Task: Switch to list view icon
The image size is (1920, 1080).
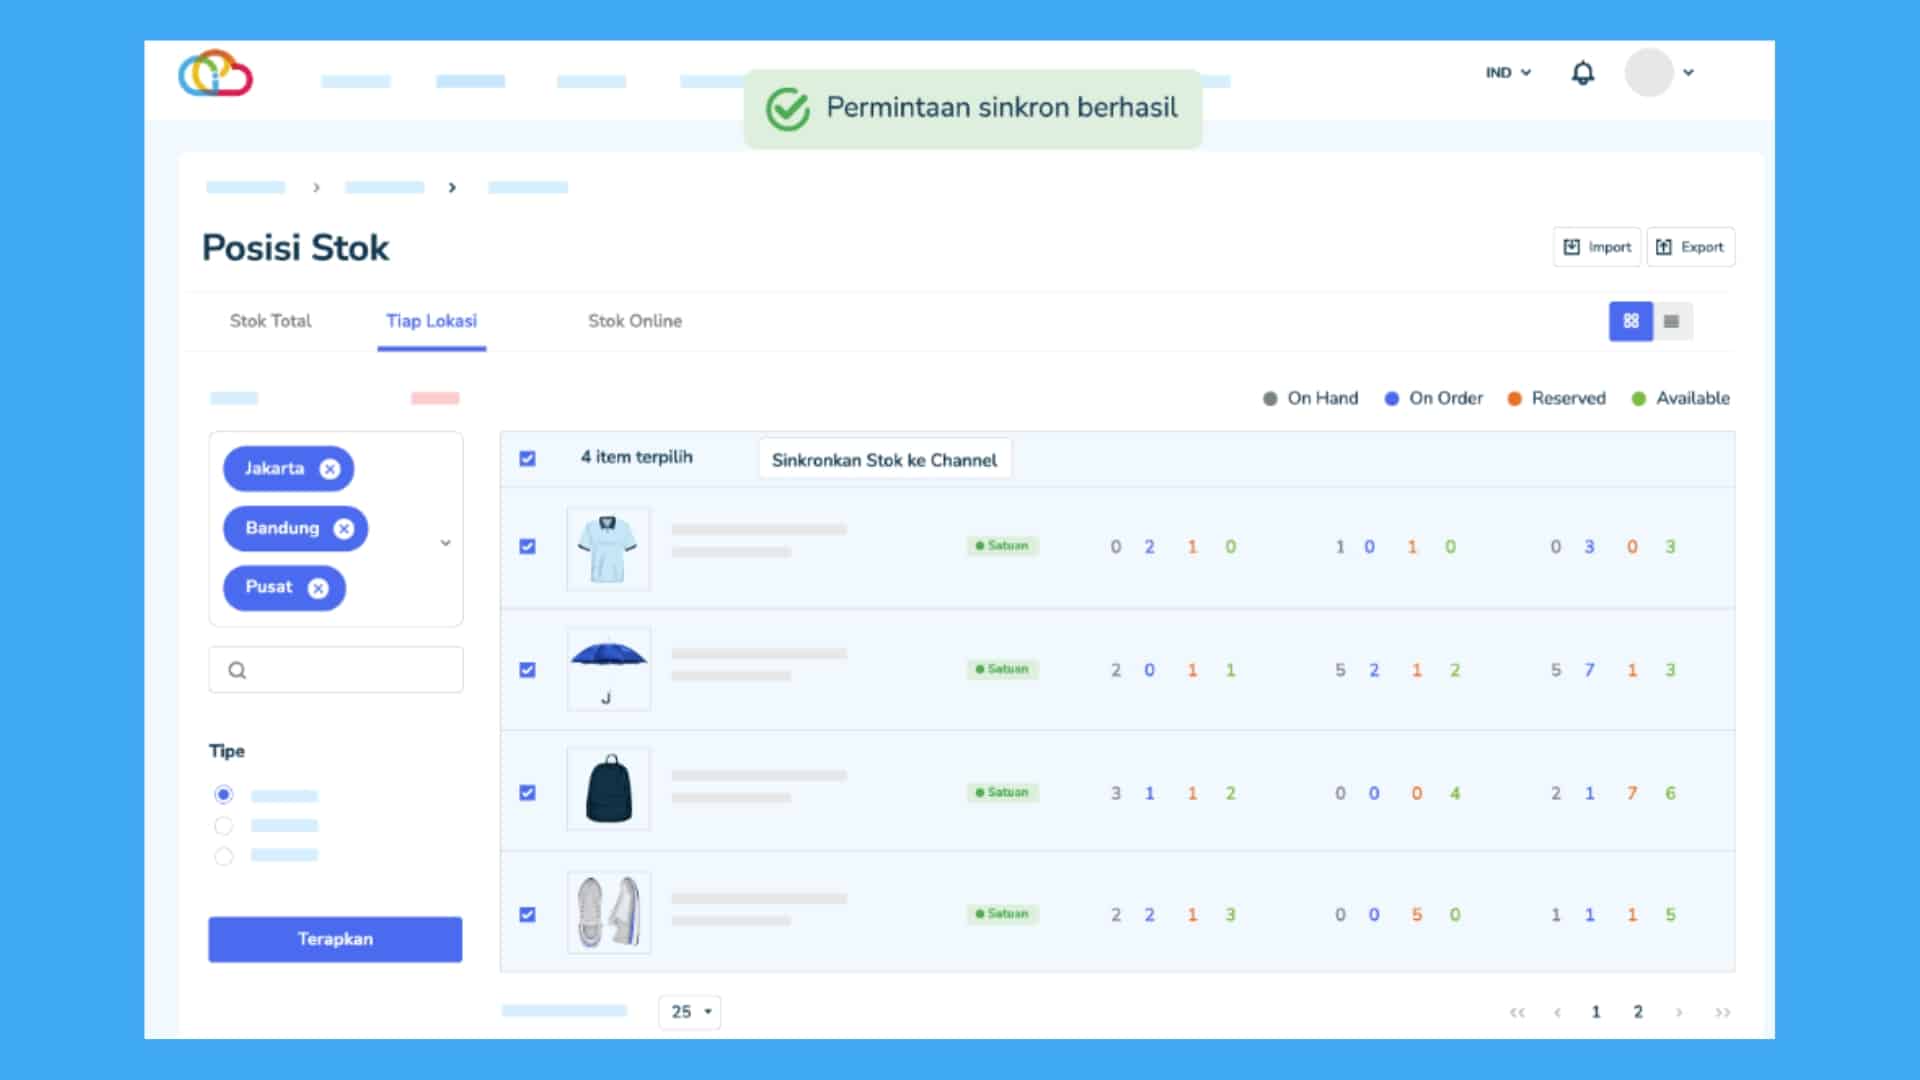Action: (1671, 321)
